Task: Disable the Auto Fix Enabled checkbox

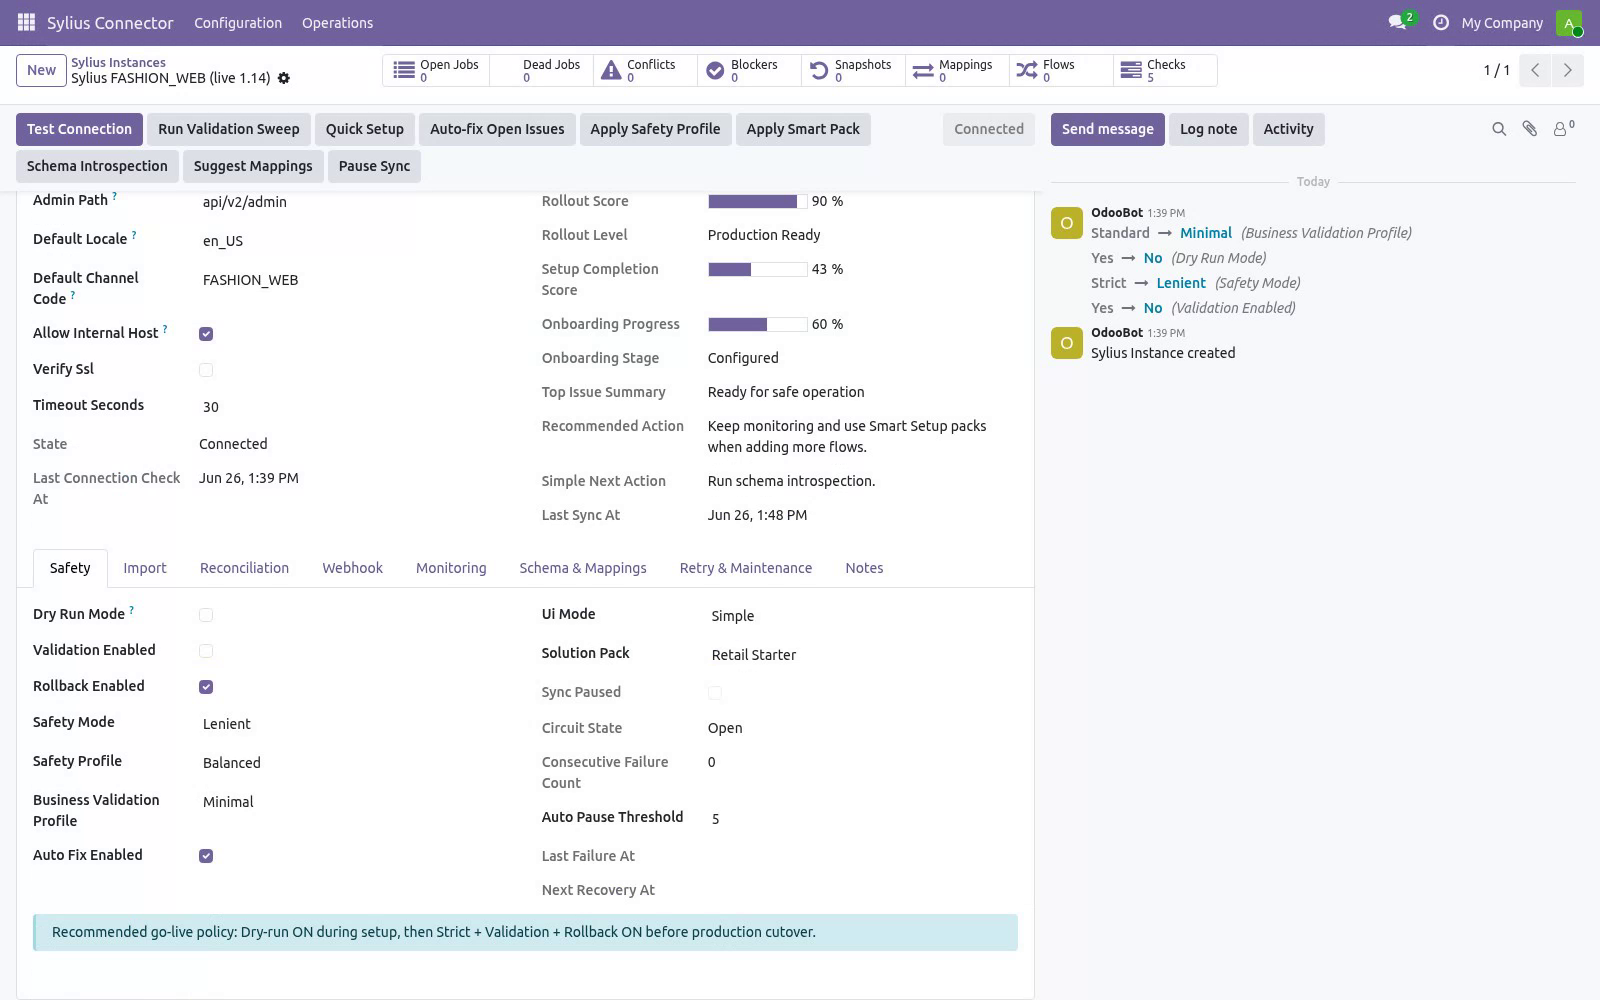Action: click(x=206, y=856)
